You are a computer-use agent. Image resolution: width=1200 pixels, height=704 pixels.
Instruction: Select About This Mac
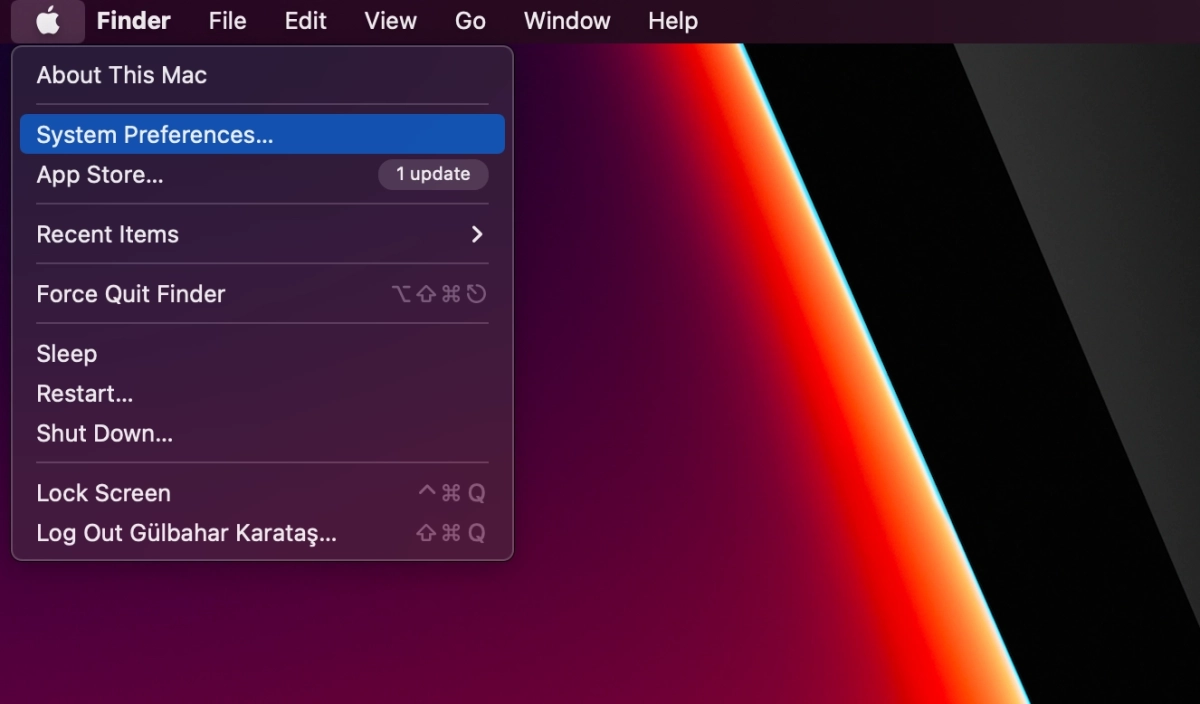(121, 75)
